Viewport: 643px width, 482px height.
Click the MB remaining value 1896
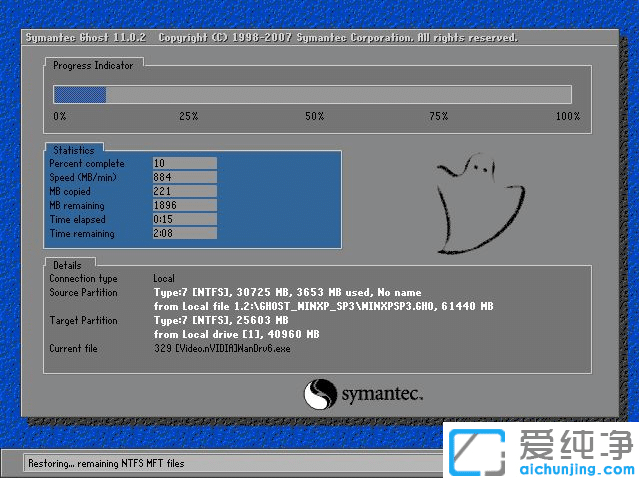pos(185,205)
